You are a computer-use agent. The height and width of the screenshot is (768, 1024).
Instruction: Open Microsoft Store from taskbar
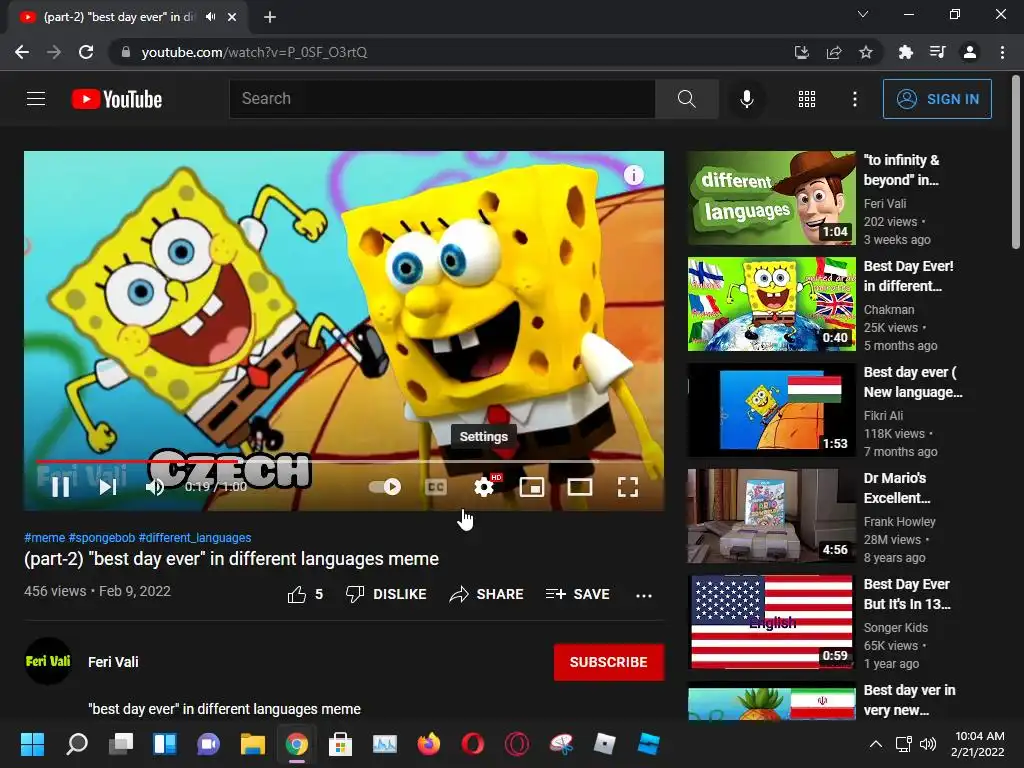[x=340, y=744]
